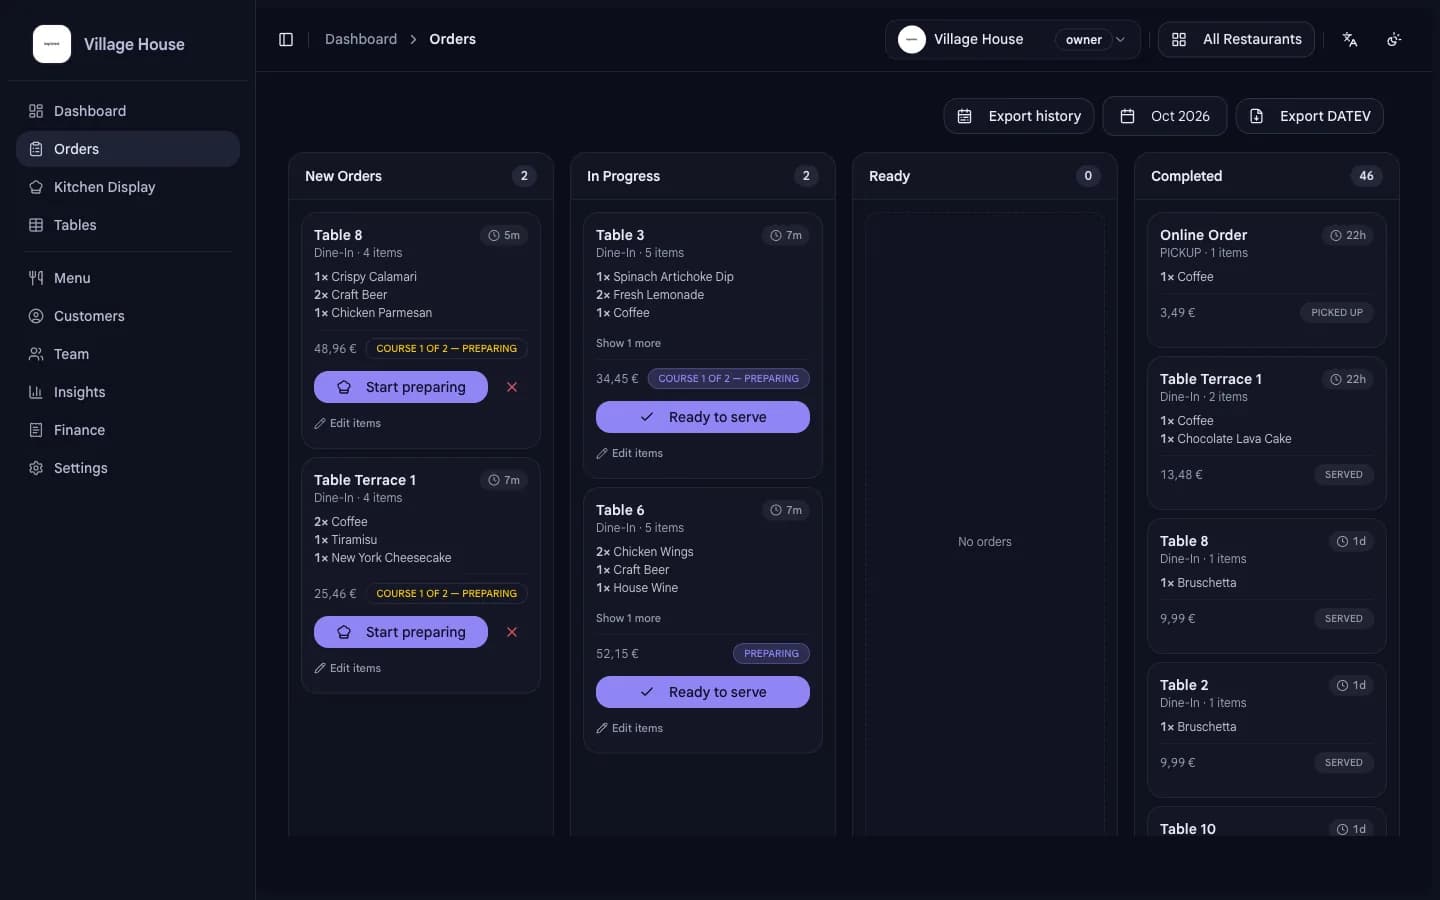Go to Tables in sidebar
This screenshot has width=1440, height=900.
coord(128,225)
